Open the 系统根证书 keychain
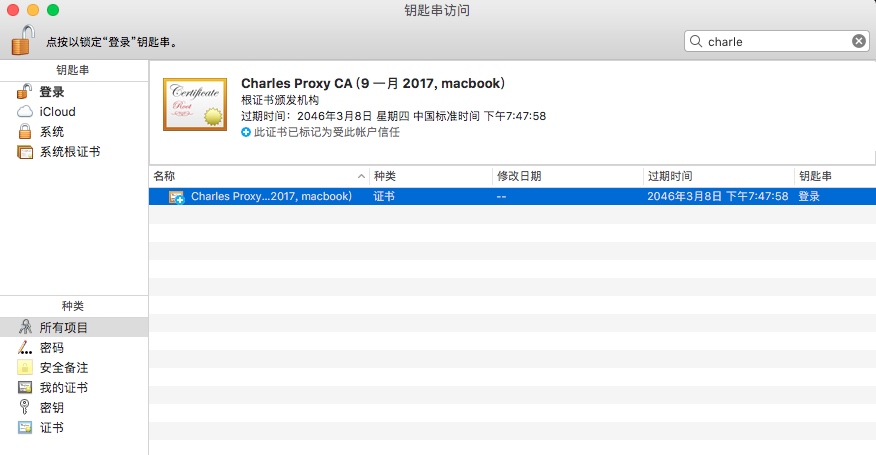This screenshot has width=876, height=455. [68, 152]
